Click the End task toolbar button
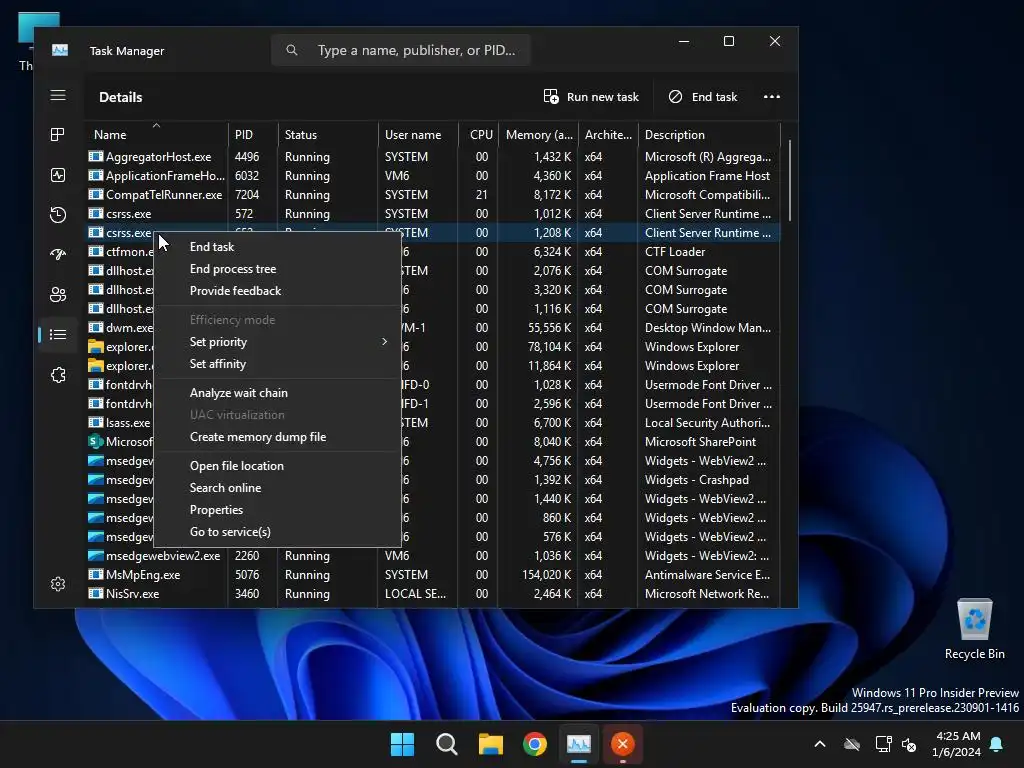Image resolution: width=1024 pixels, height=768 pixels. point(703,97)
